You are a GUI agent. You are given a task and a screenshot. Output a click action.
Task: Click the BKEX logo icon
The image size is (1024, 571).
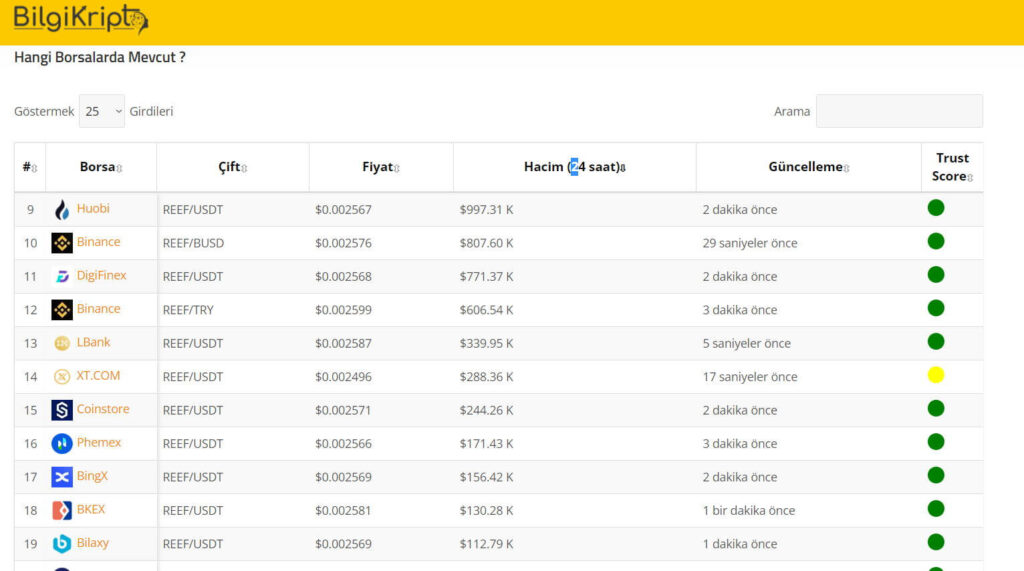pos(62,510)
